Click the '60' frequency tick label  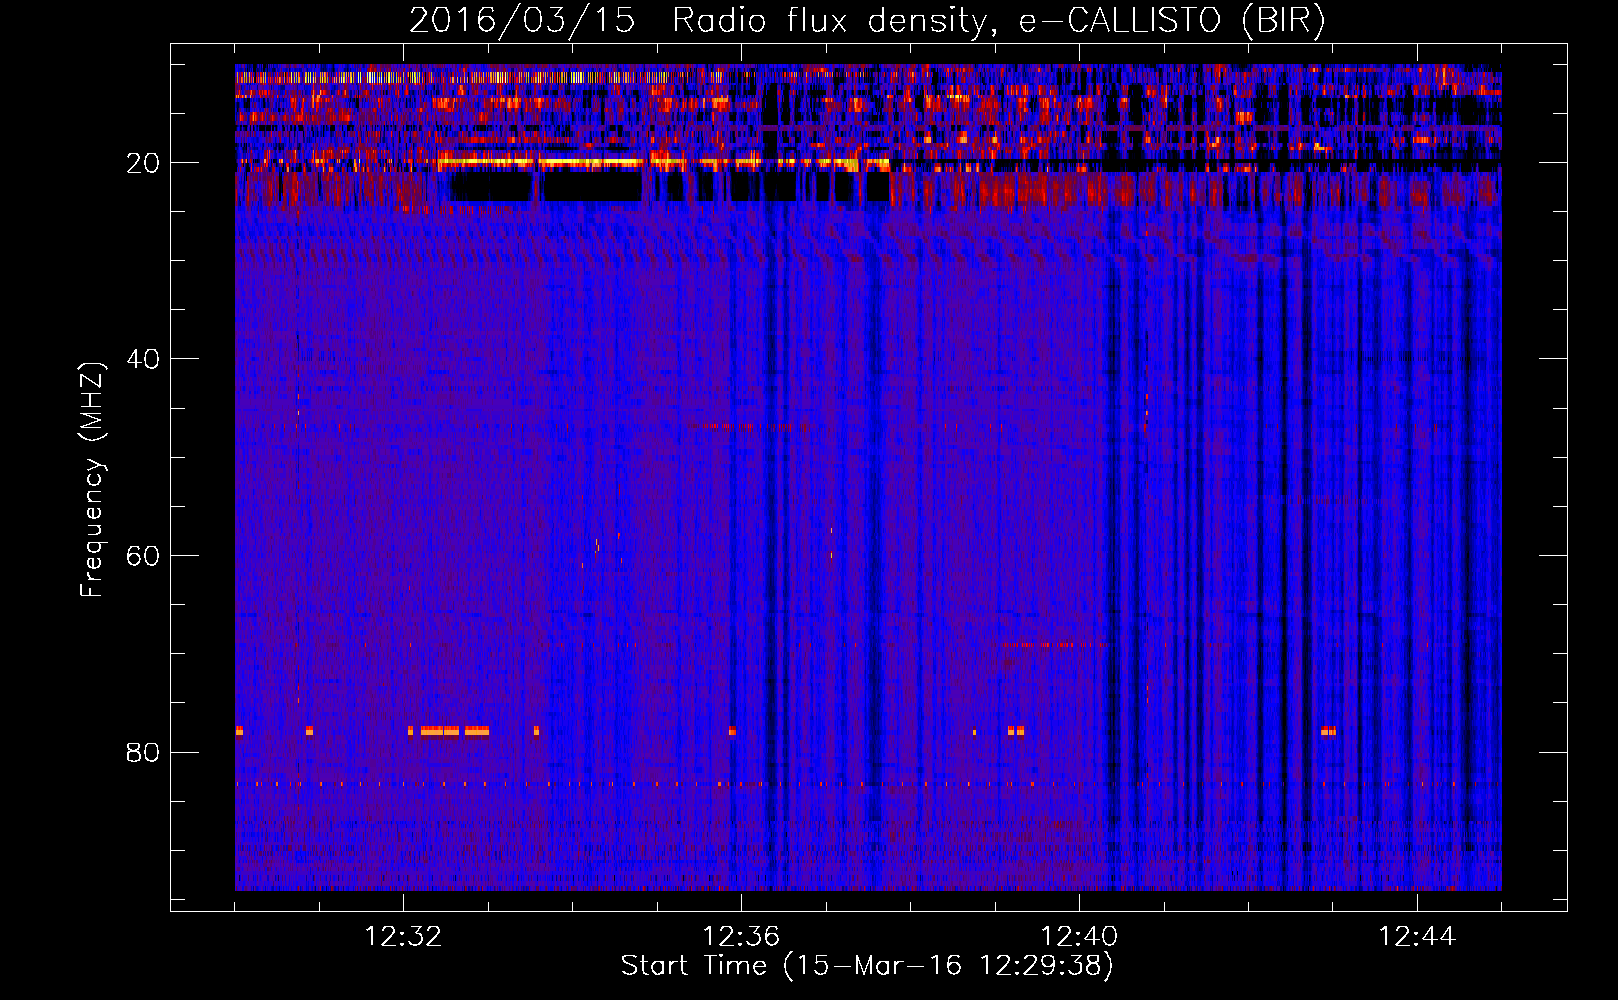click(x=143, y=556)
